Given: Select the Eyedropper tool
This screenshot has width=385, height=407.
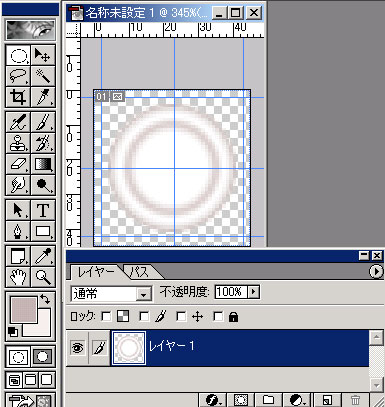Looking at the screenshot, I should [x=43, y=256].
